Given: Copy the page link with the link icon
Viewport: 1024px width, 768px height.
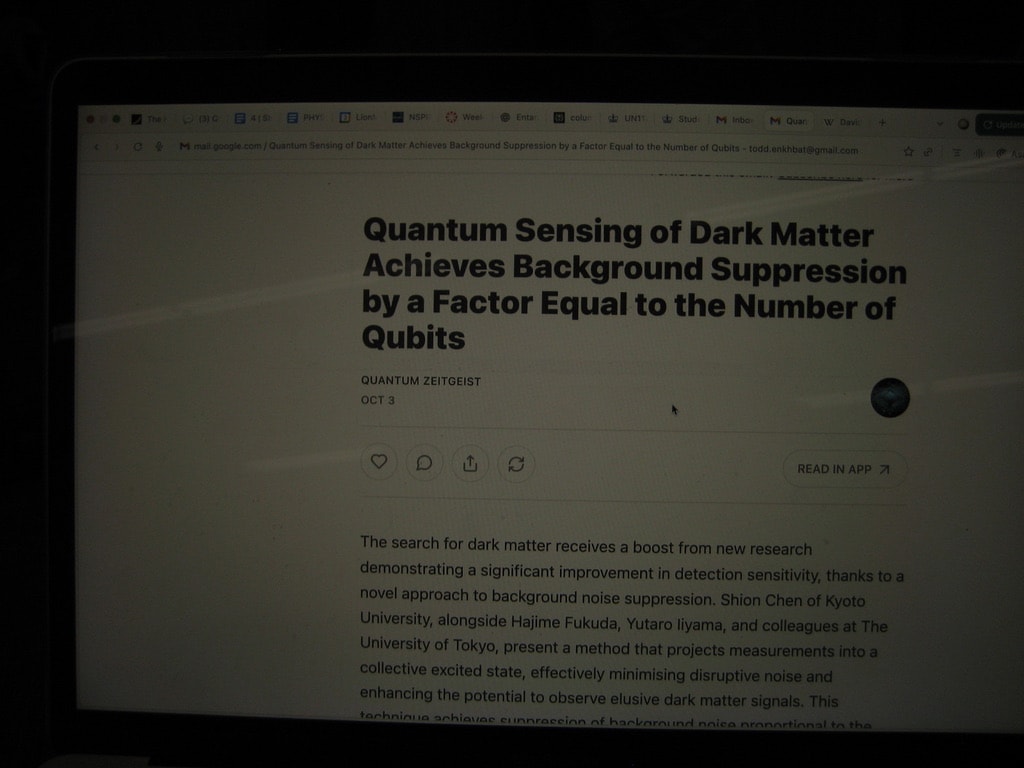Looking at the screenshot, I should coord(928,152).
